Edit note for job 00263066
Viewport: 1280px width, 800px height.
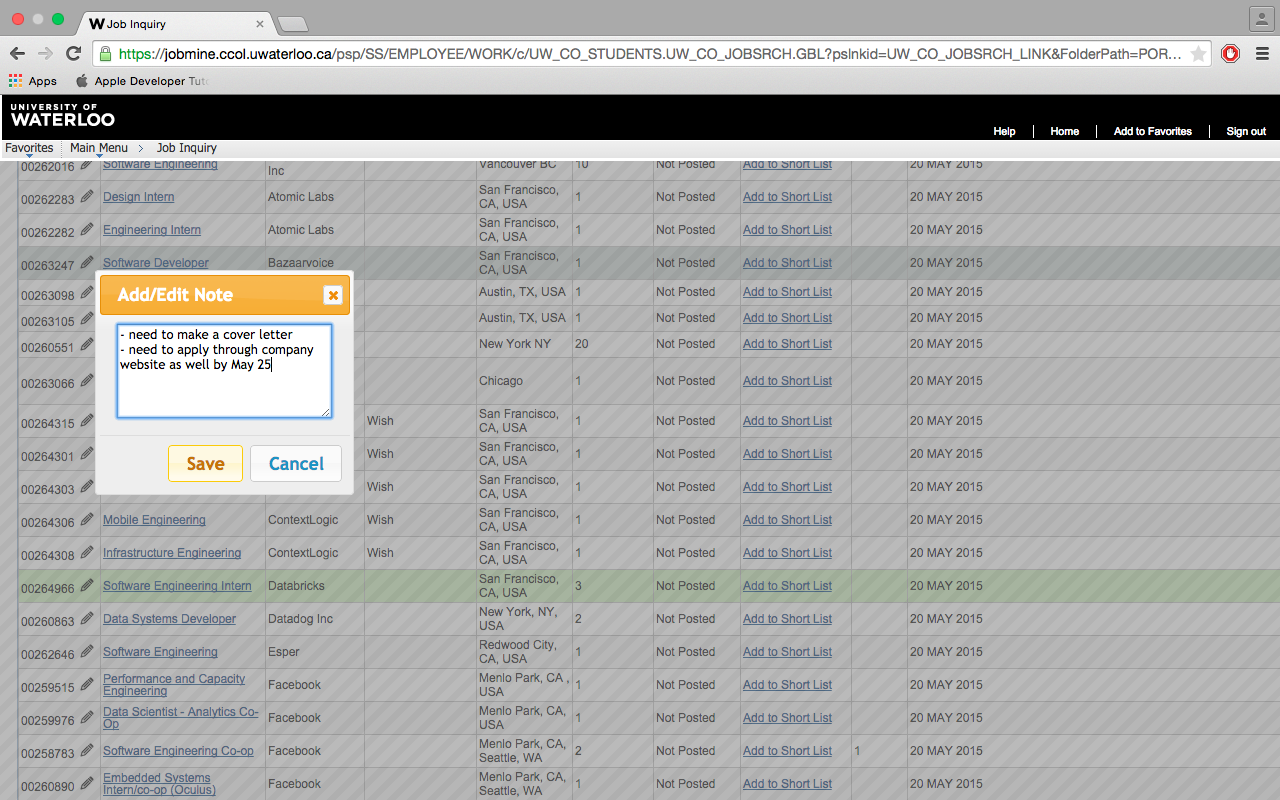(x=88, y=381)
